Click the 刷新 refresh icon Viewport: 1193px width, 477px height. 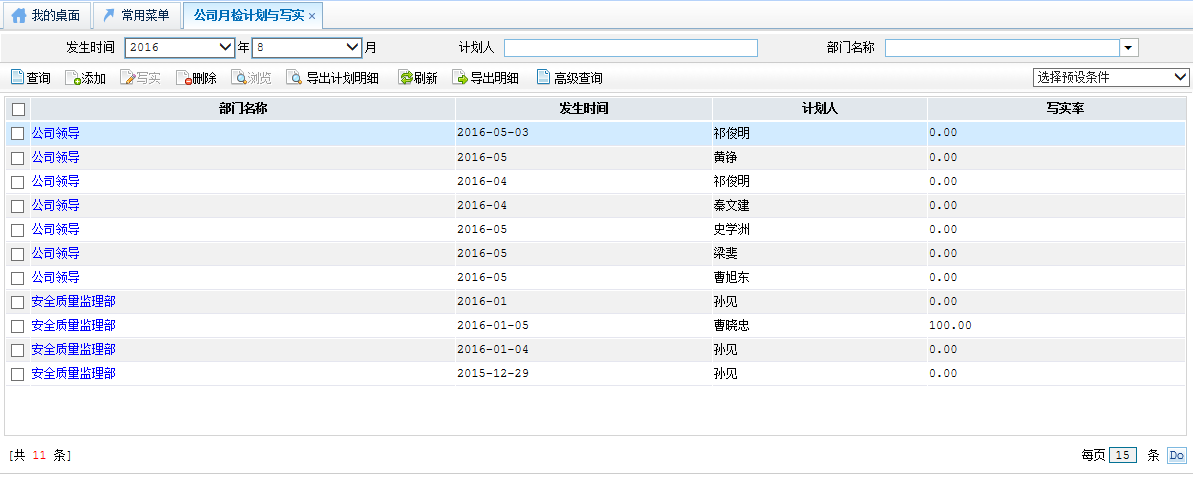405,78
